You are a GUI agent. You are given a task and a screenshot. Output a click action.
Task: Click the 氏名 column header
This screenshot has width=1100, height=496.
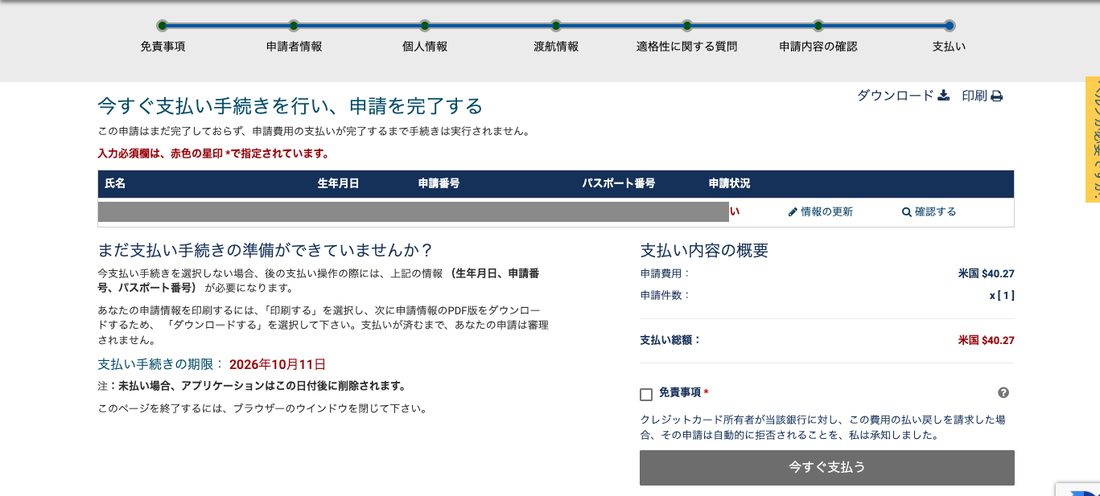coord(115,184)
